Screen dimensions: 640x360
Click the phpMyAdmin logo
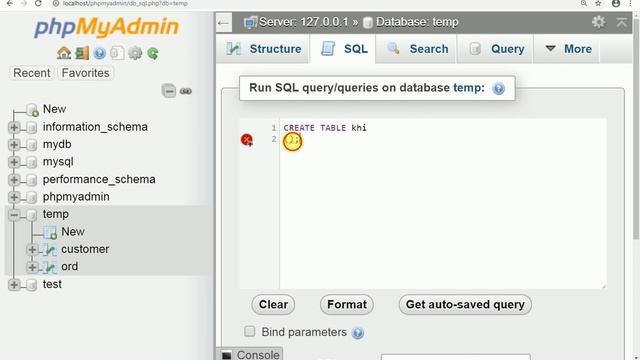point(107,27)
